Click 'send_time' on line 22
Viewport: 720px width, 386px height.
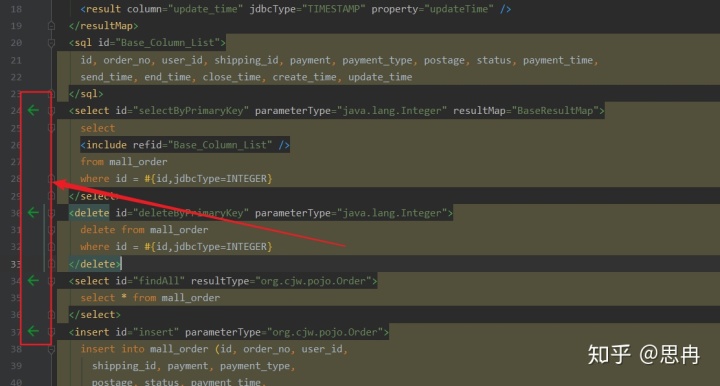pyautogui.click(x=107, y=77)
